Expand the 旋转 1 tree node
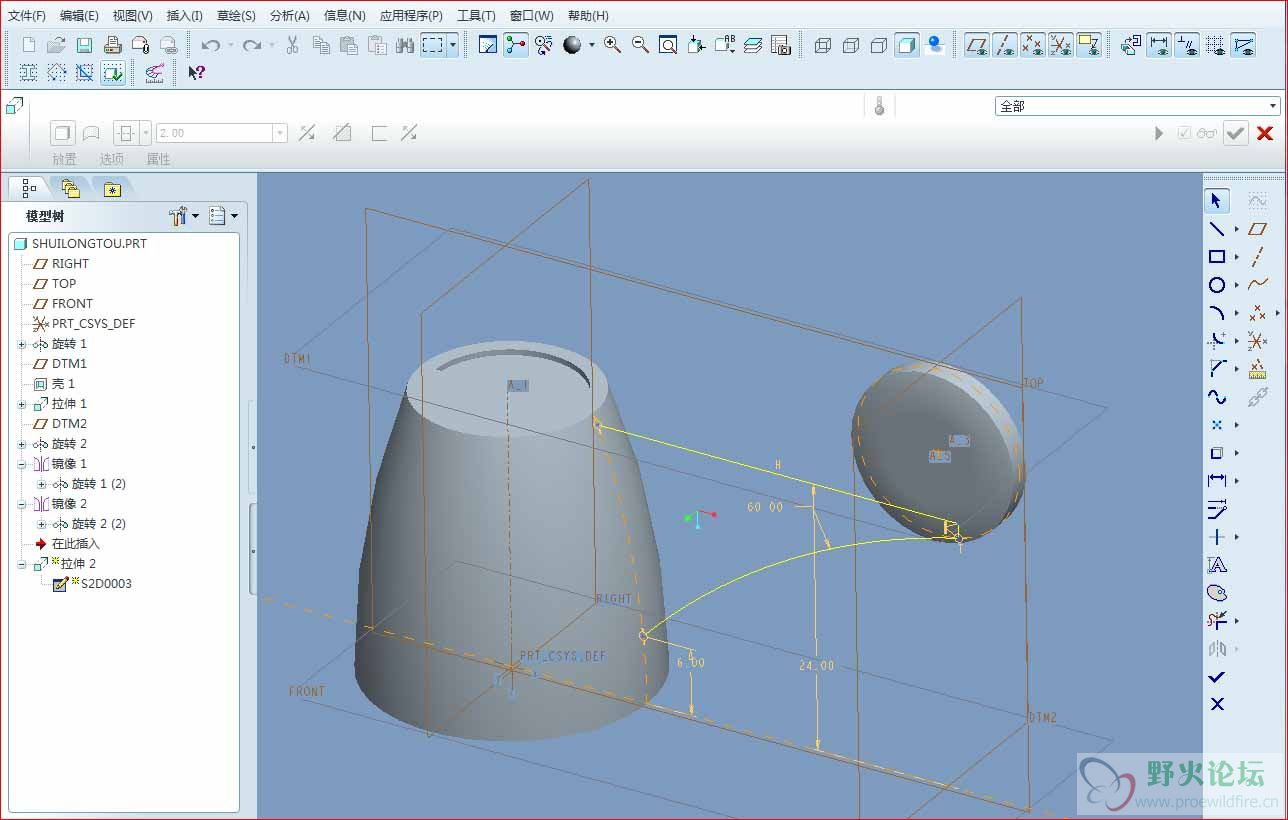Image resolution: width=1288 pixels, height=820 pixels. 22,344
